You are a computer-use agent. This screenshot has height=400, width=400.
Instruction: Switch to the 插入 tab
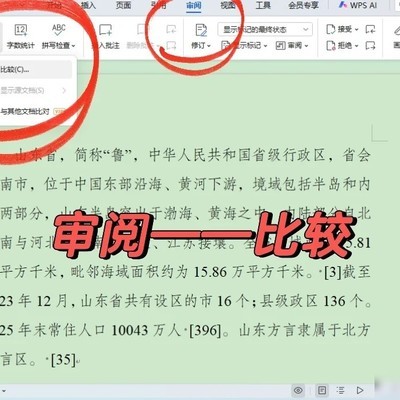pyautogui.click(x=89, y=5)
